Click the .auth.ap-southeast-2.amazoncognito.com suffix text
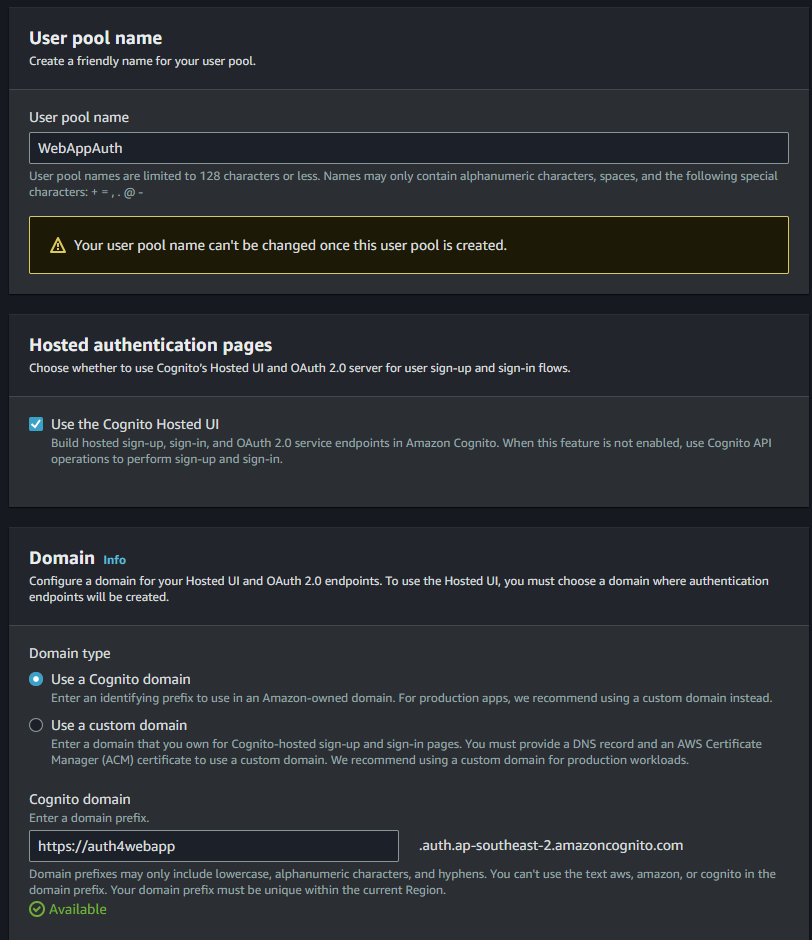The image size is (812, 940). coord(551,845)
